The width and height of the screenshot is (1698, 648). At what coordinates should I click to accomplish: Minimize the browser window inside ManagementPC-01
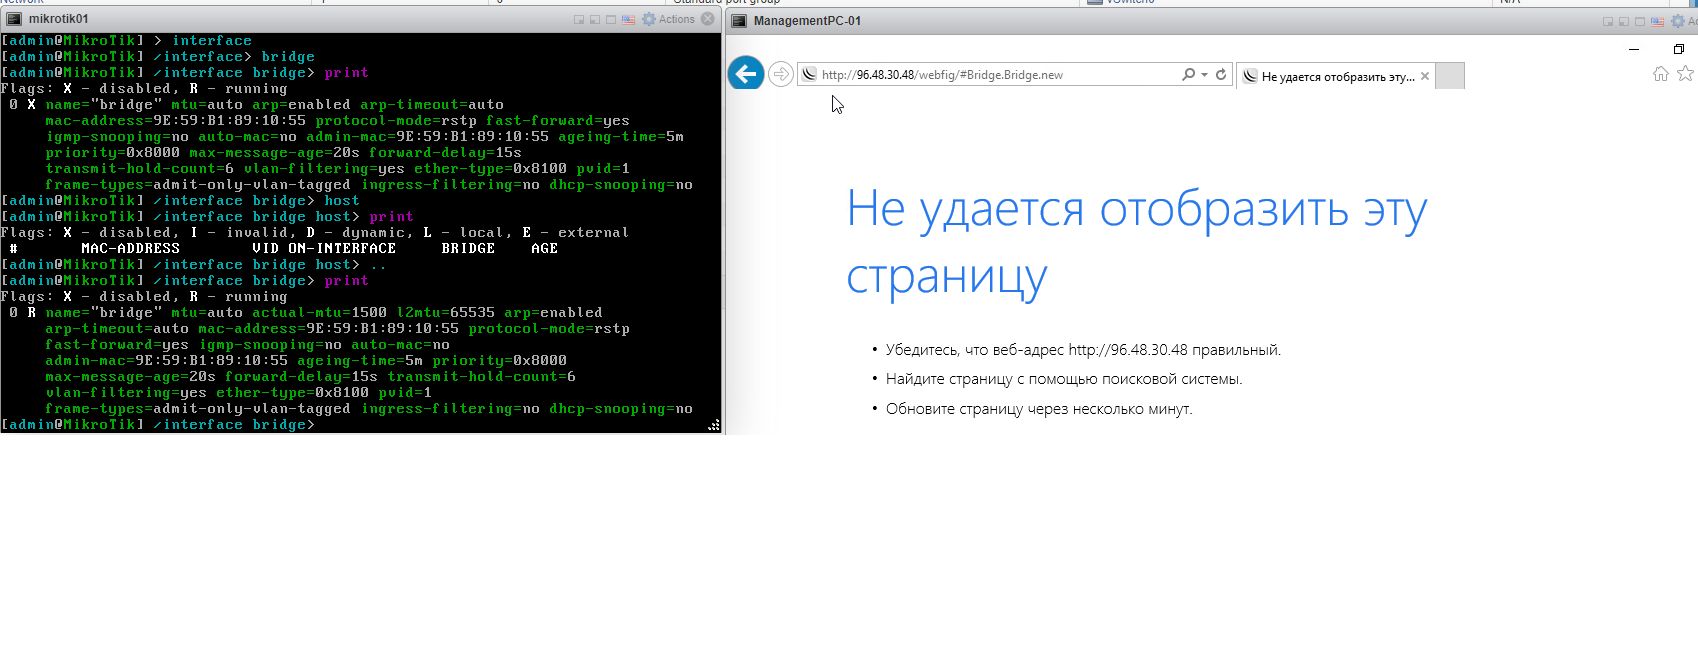coord(1634,49)
